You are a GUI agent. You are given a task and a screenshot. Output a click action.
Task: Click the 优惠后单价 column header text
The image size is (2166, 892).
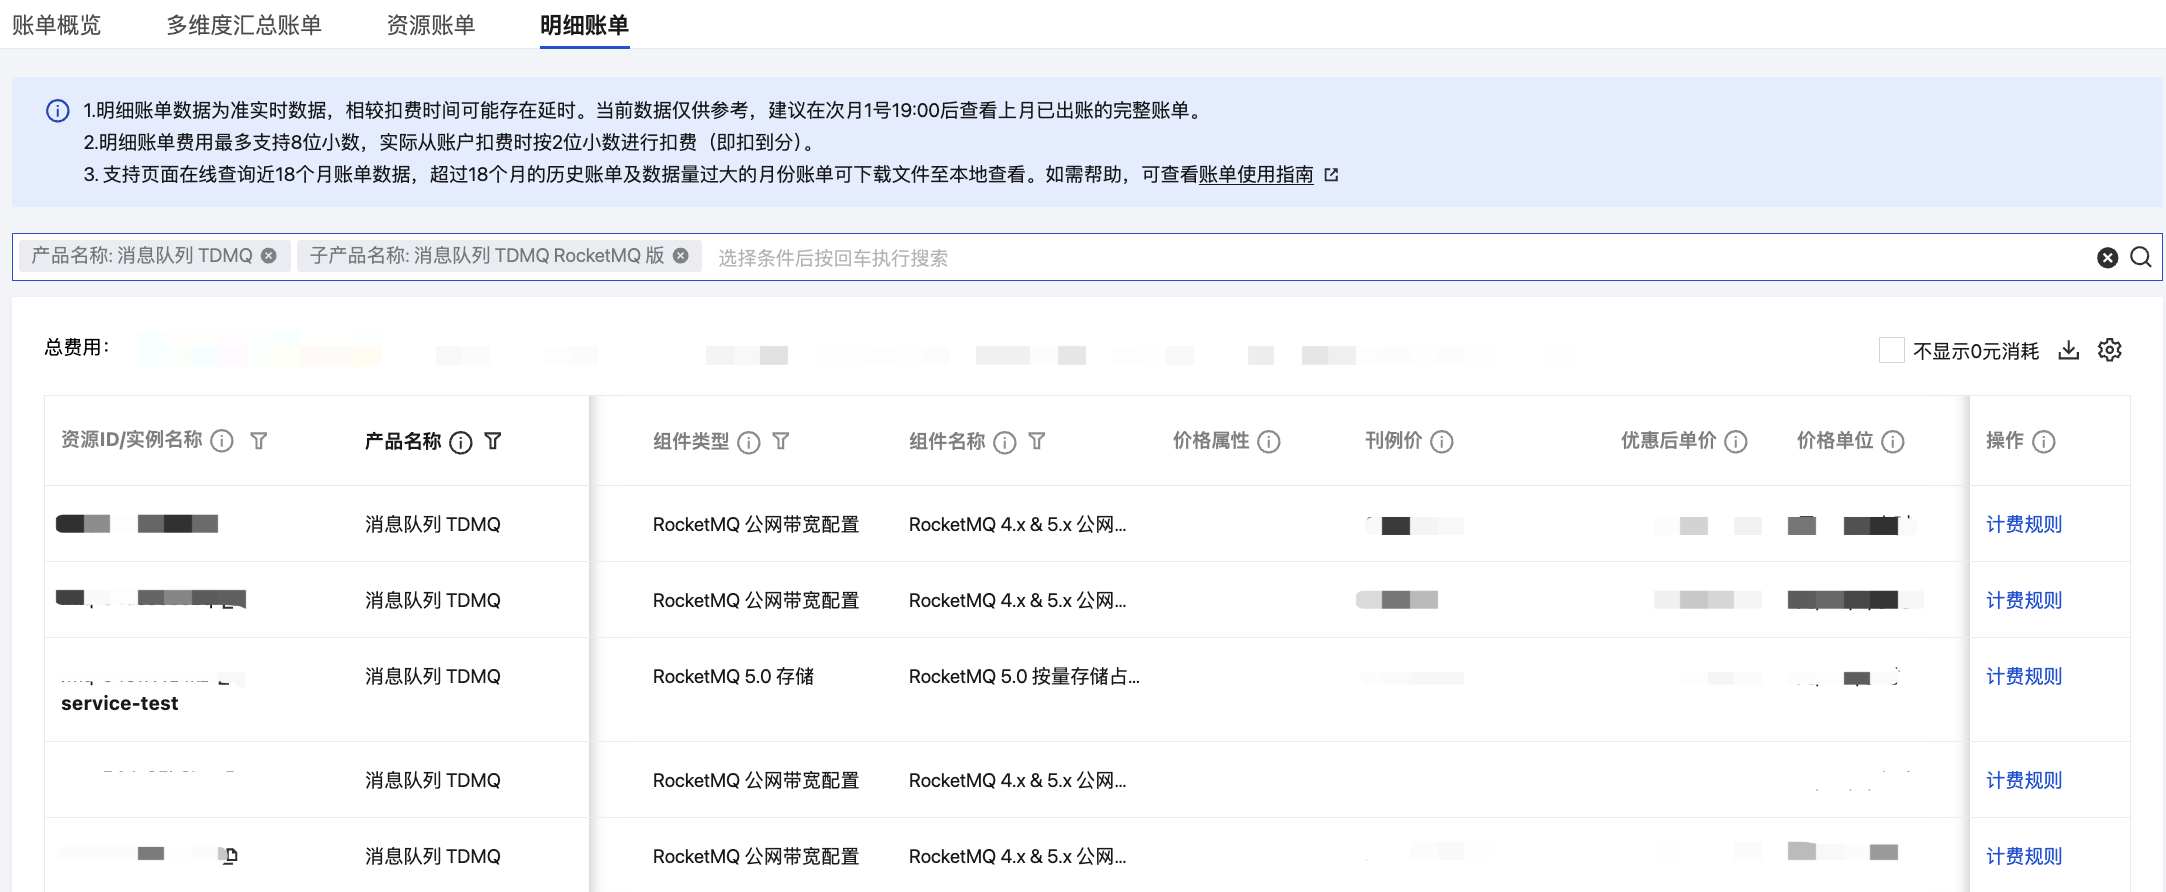pyautogui.click(x=1669, y=441)
